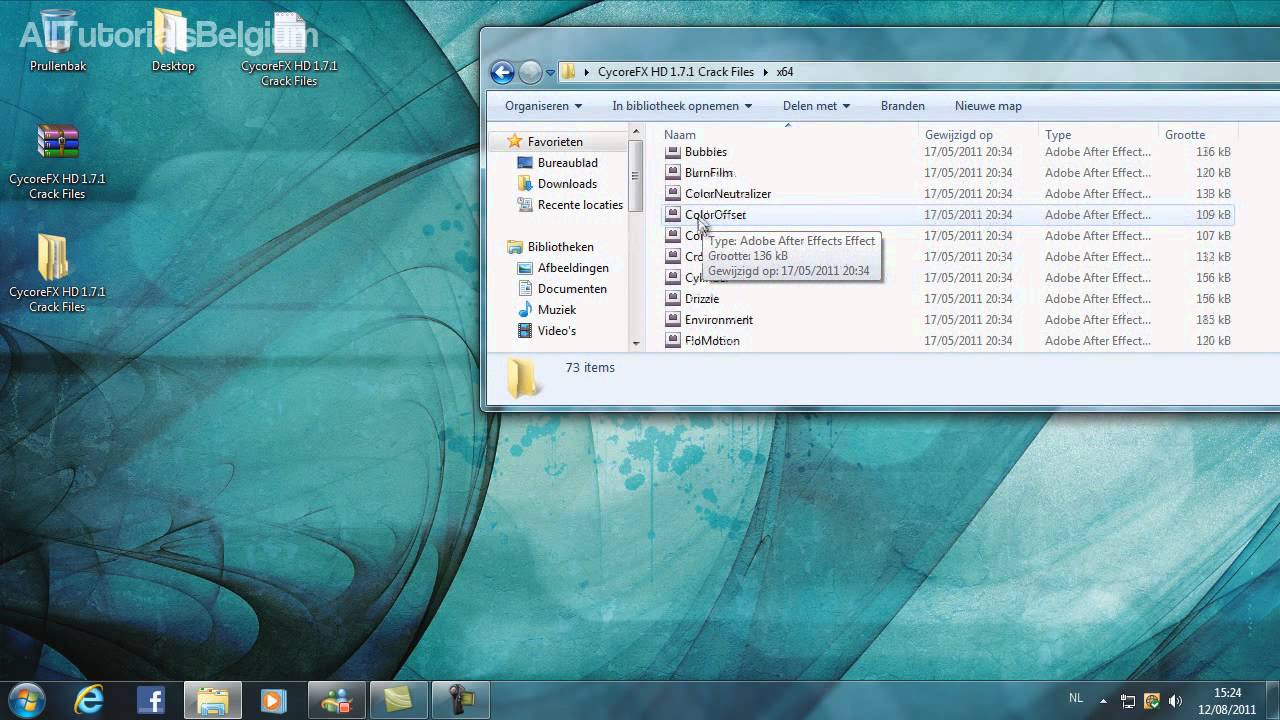Expand breadcrumb arrow after CycoreFX HD 1.7.1 Crack Files
Screen dimensions: 1280x720
(765, 72)
